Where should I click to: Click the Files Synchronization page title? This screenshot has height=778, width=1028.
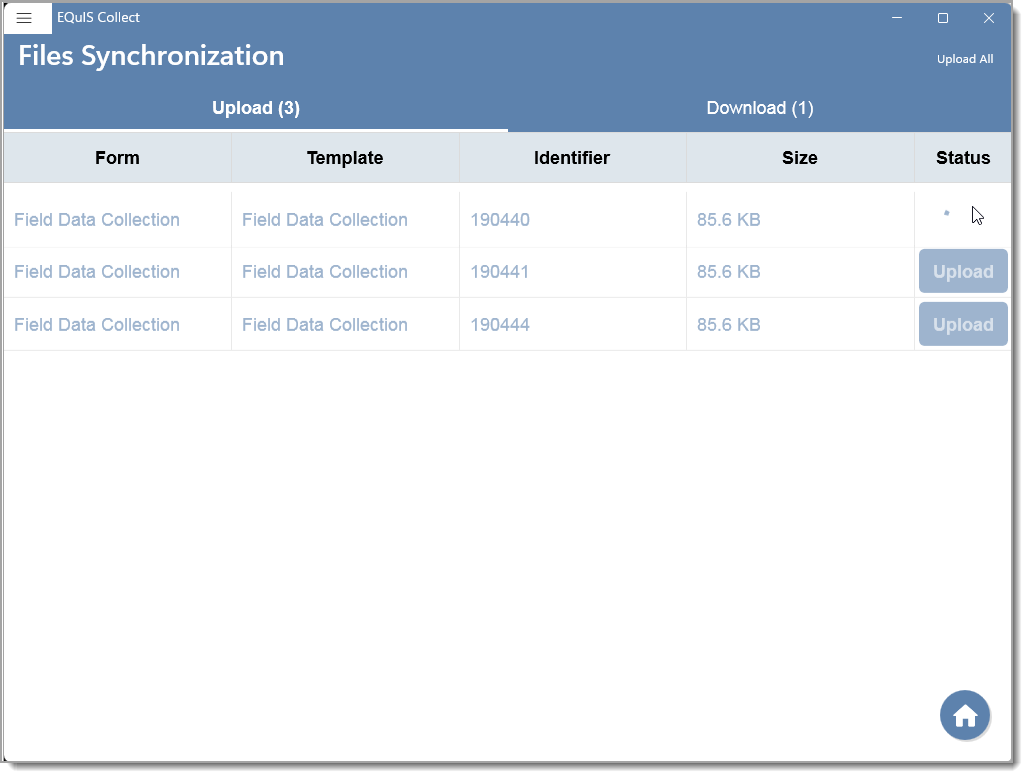[x=151, y=56]
